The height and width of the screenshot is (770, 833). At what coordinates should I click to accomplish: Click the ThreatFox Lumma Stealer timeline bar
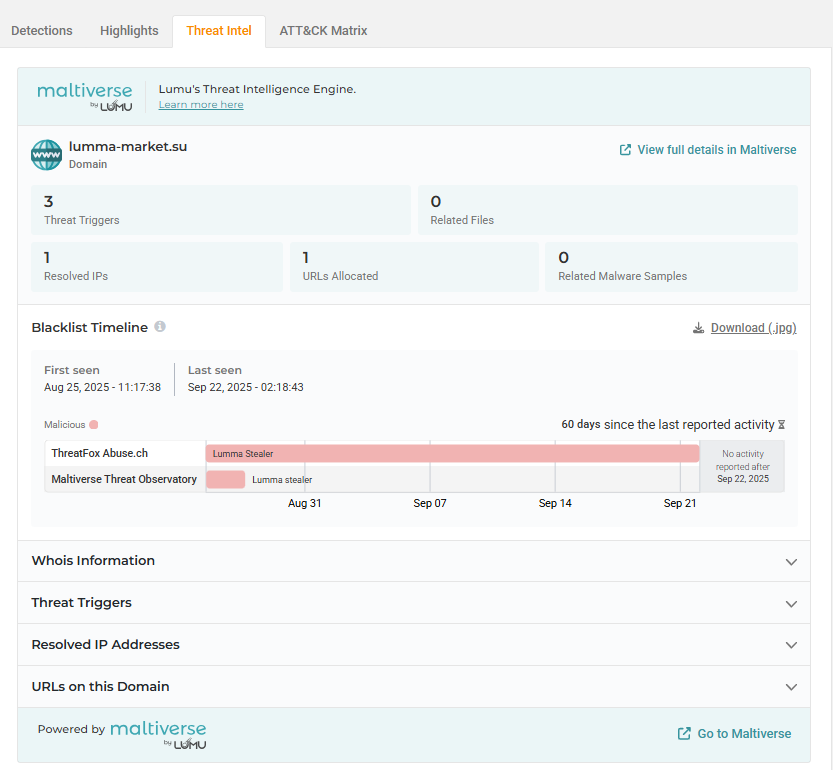tap(452, 454)
